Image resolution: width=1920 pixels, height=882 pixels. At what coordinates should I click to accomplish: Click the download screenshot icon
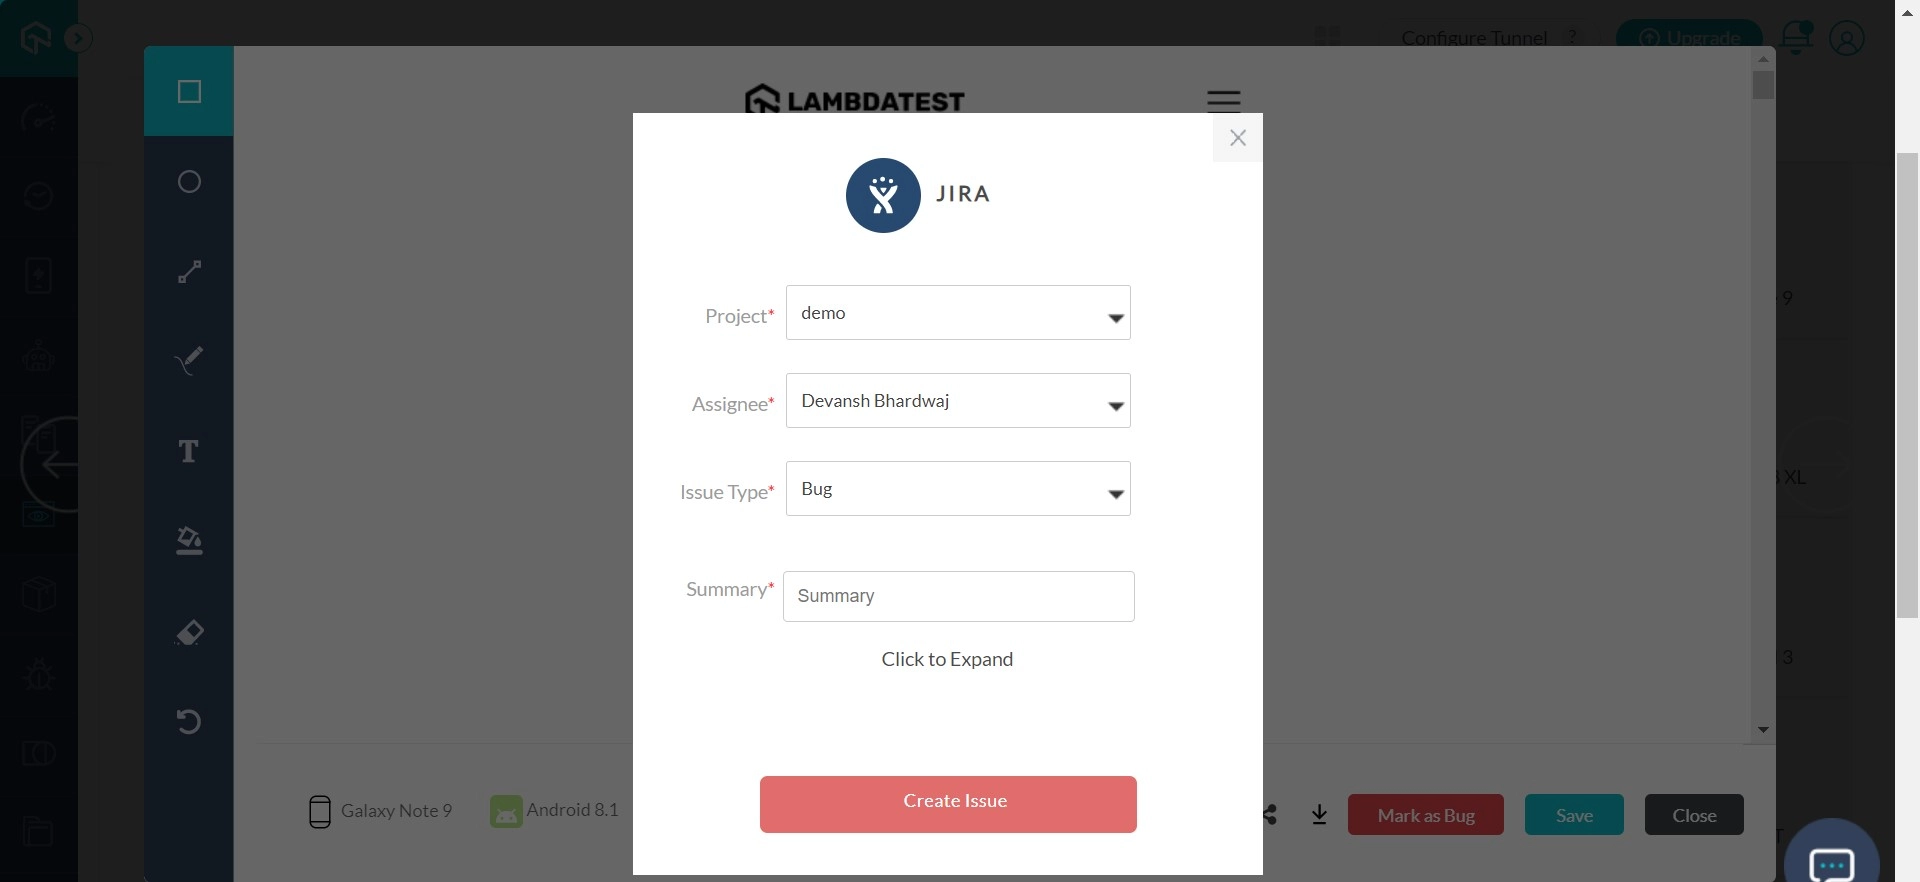coord(1319,815)
